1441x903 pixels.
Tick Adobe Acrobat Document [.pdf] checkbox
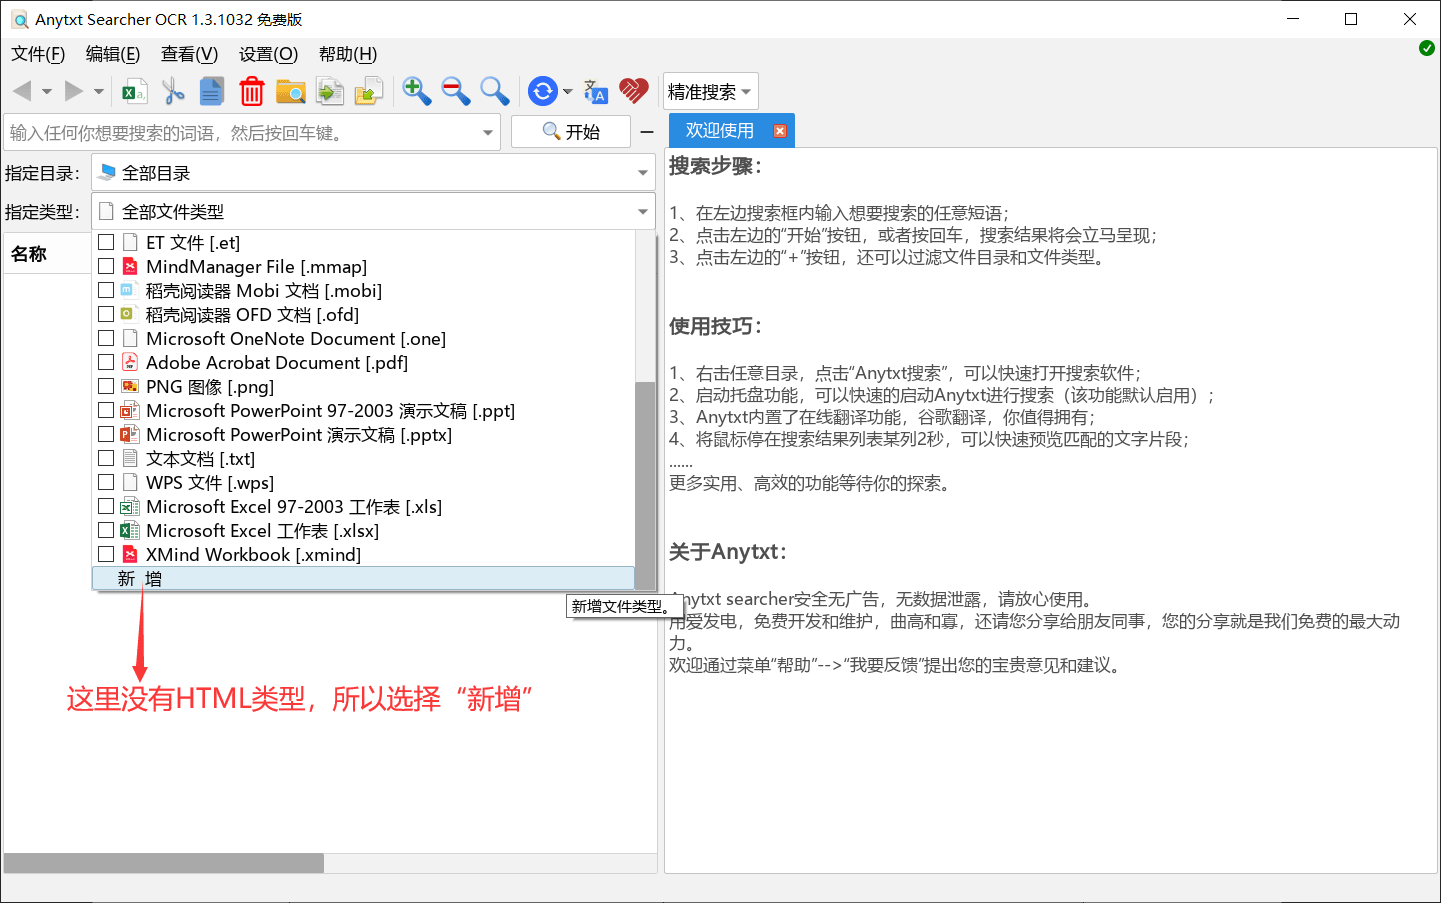pos(106,362)
